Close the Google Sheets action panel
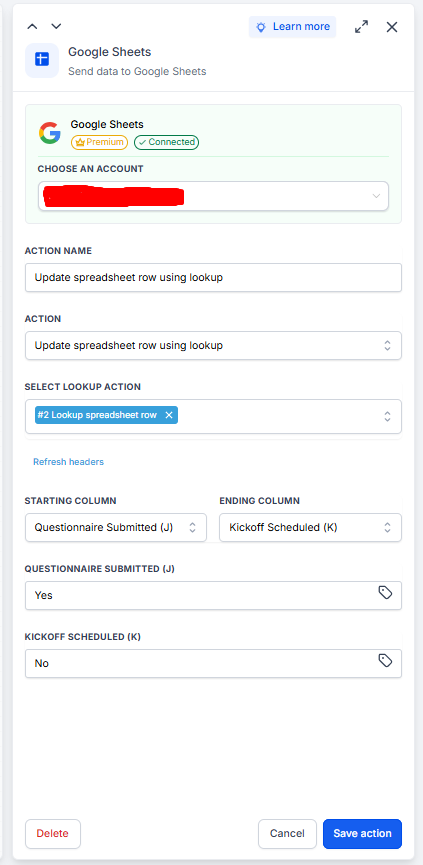This screenshot has width=423, height=865. pos(392,26)
